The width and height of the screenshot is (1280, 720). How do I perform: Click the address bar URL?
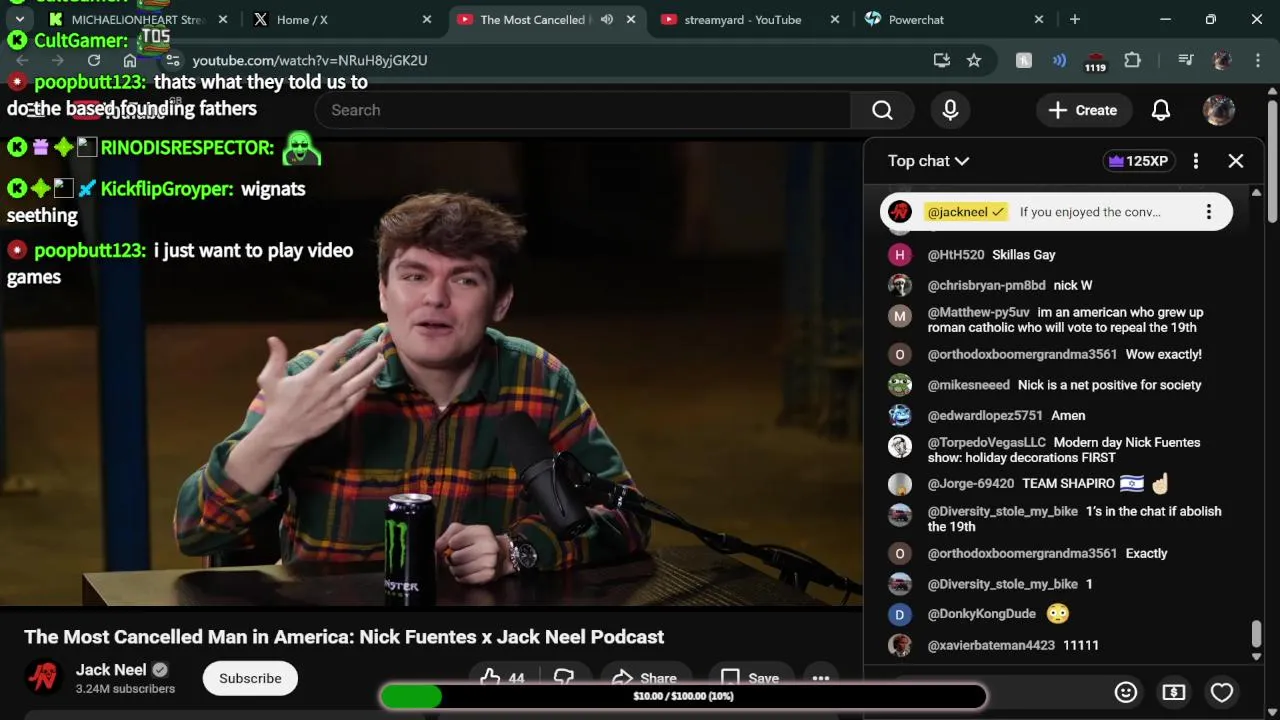310,60
